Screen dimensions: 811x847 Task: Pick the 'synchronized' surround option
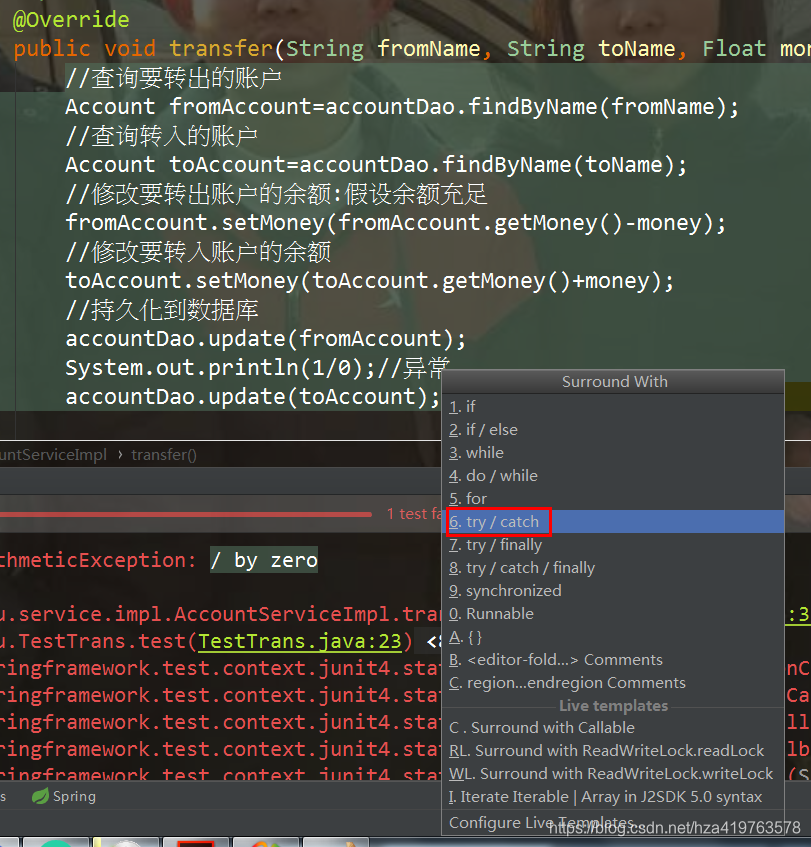point(613,591)
